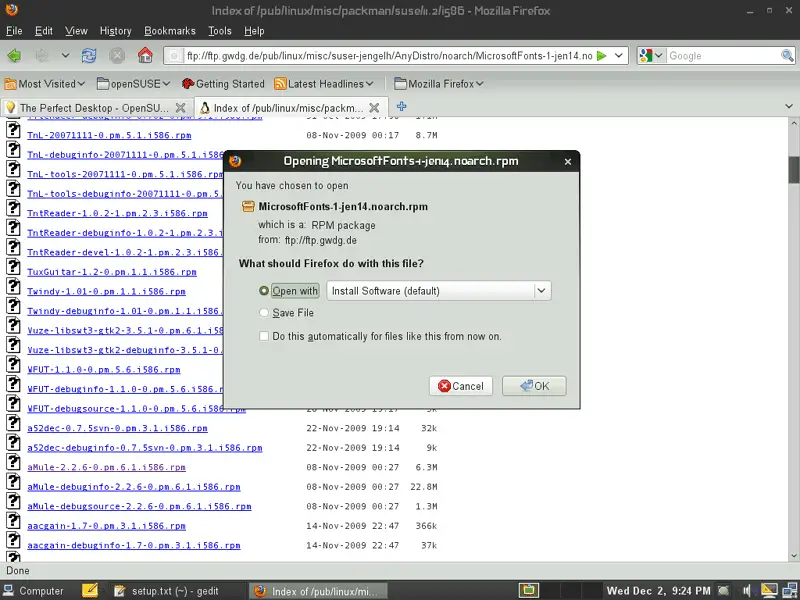Click the yellow notes icon on the taskbar

(90, 590)
